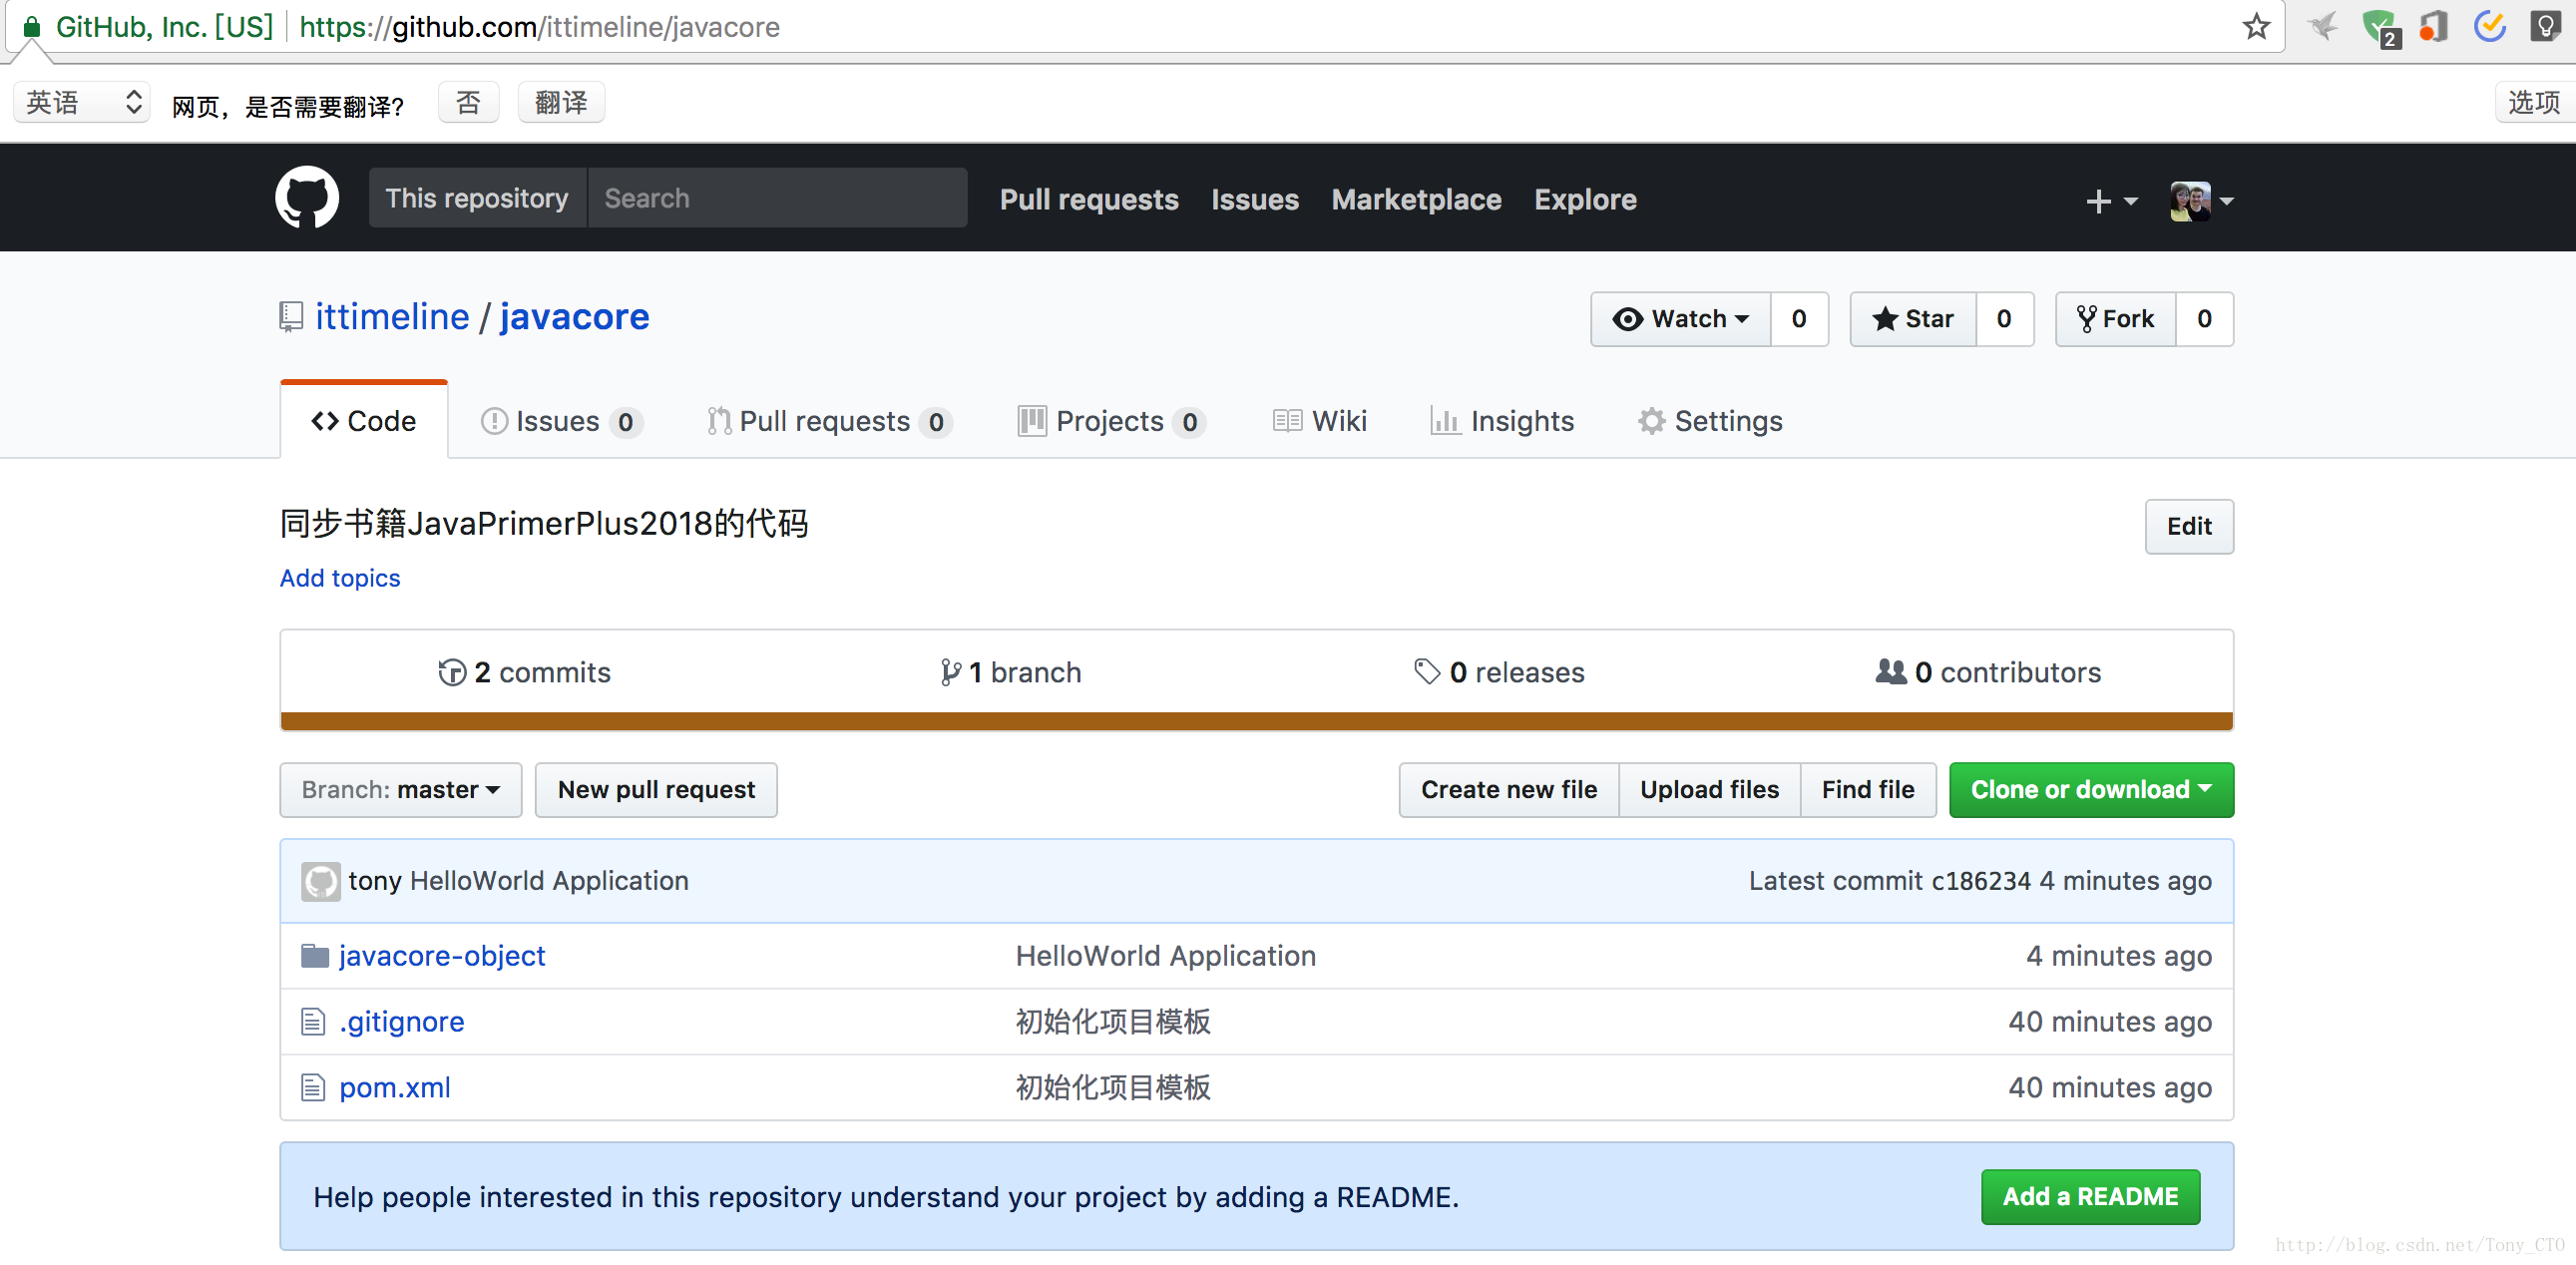Switch to the Code tab
Viewport: 2576px width, 1265px height.
364,421
